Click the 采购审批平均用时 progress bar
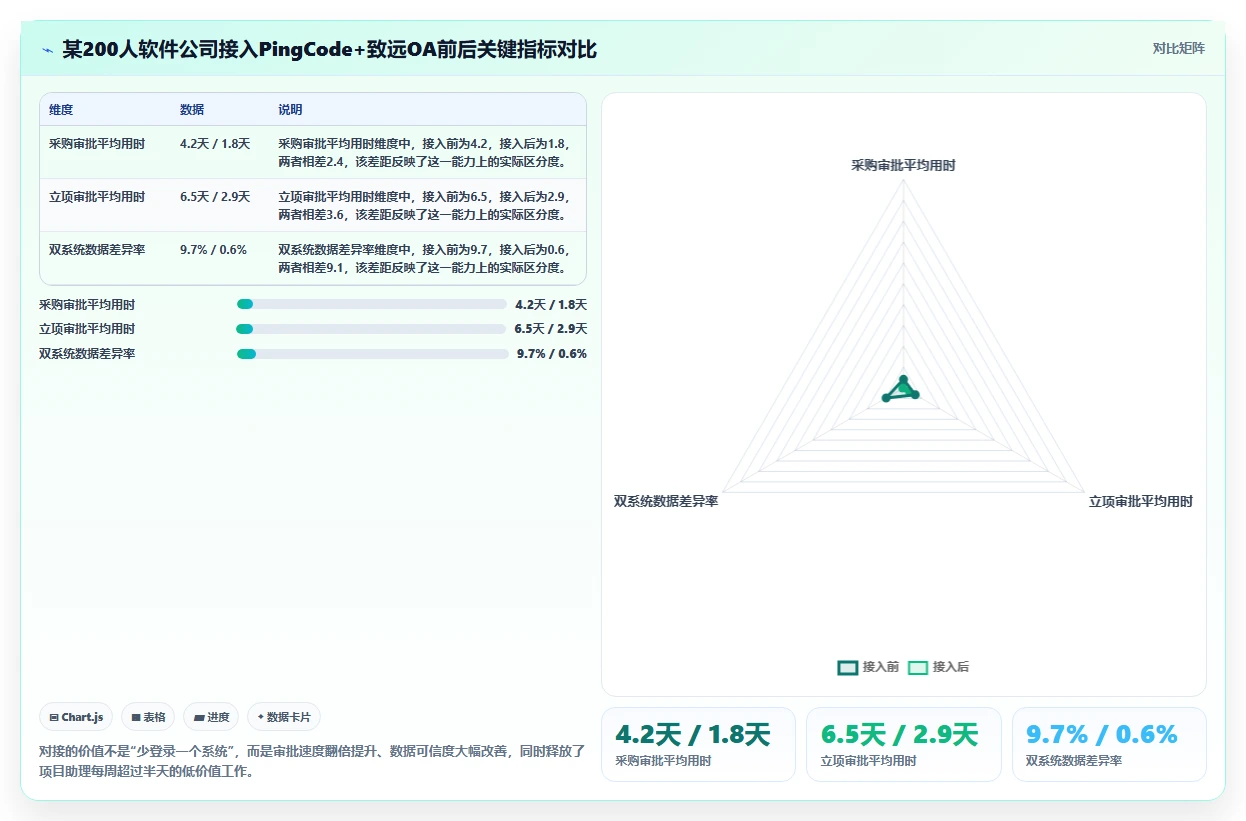This screenshot has height=821, width=1246. point(372,304)
